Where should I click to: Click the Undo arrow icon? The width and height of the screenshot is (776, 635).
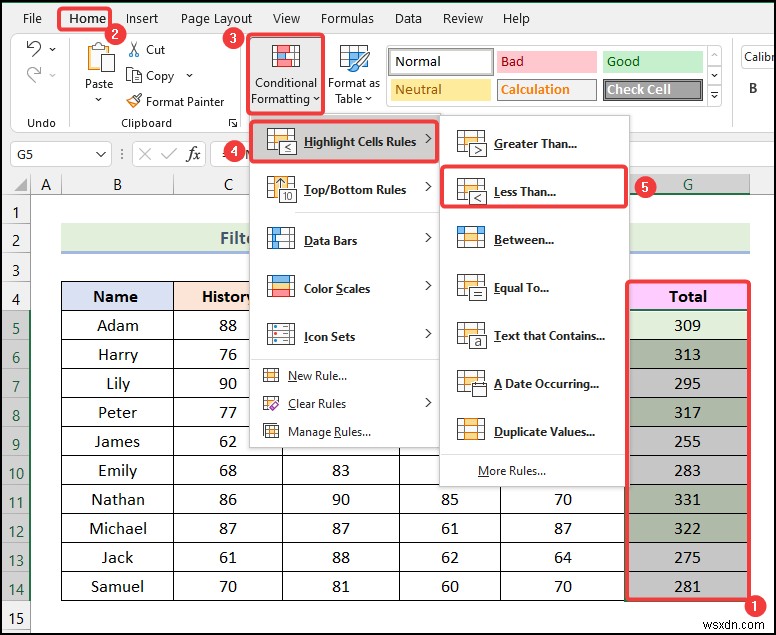click(34, 49)
